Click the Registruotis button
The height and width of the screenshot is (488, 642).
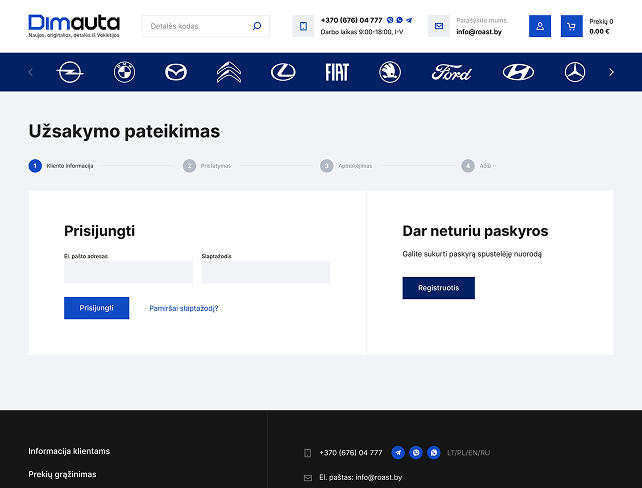439,288
